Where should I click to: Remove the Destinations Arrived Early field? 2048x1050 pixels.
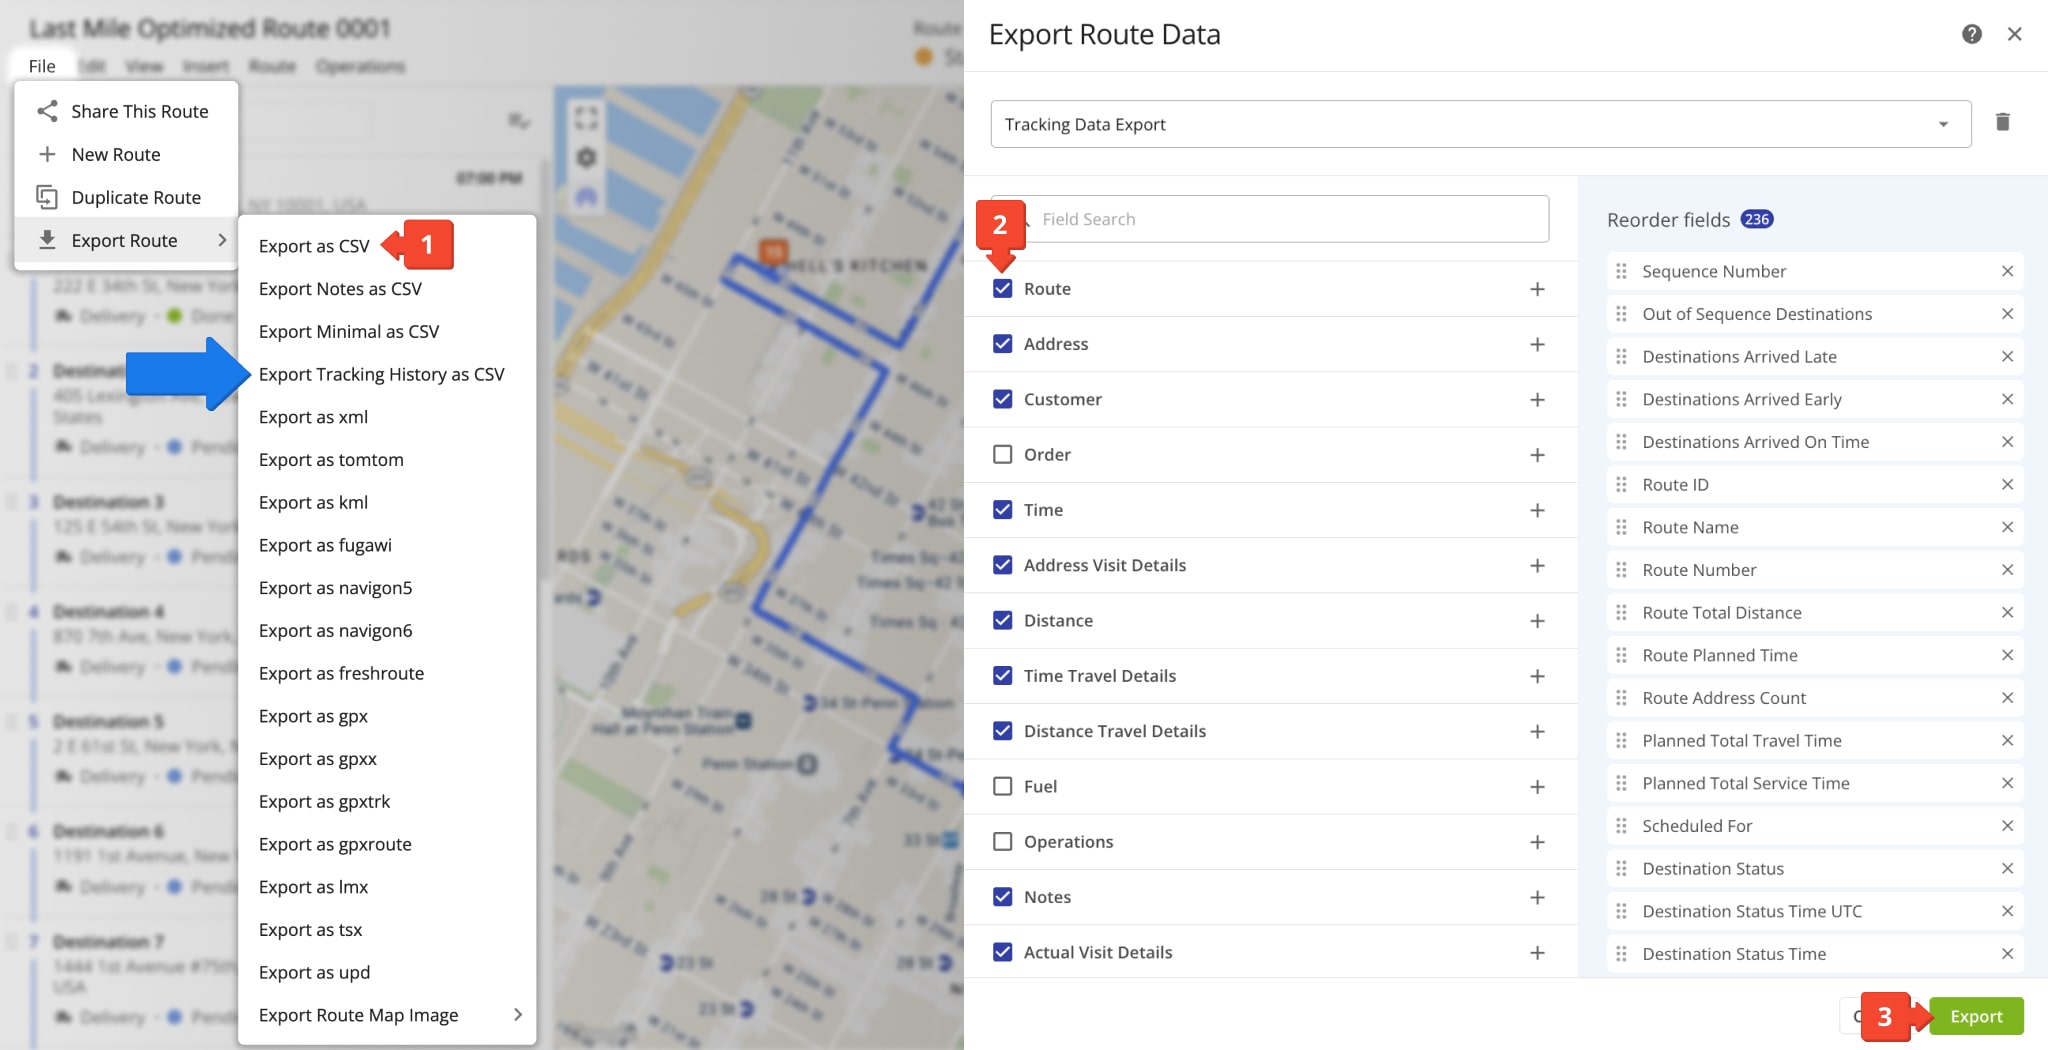click(2007, 399)
